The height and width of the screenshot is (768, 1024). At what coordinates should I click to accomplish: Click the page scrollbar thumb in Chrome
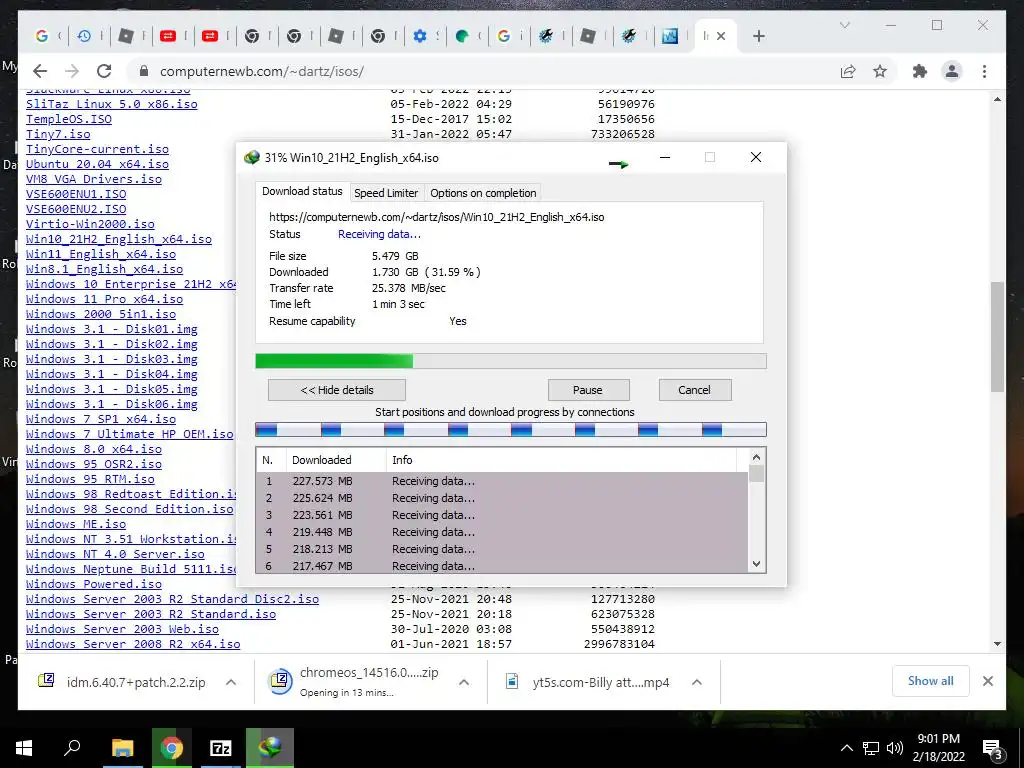(x=997, y=336)
